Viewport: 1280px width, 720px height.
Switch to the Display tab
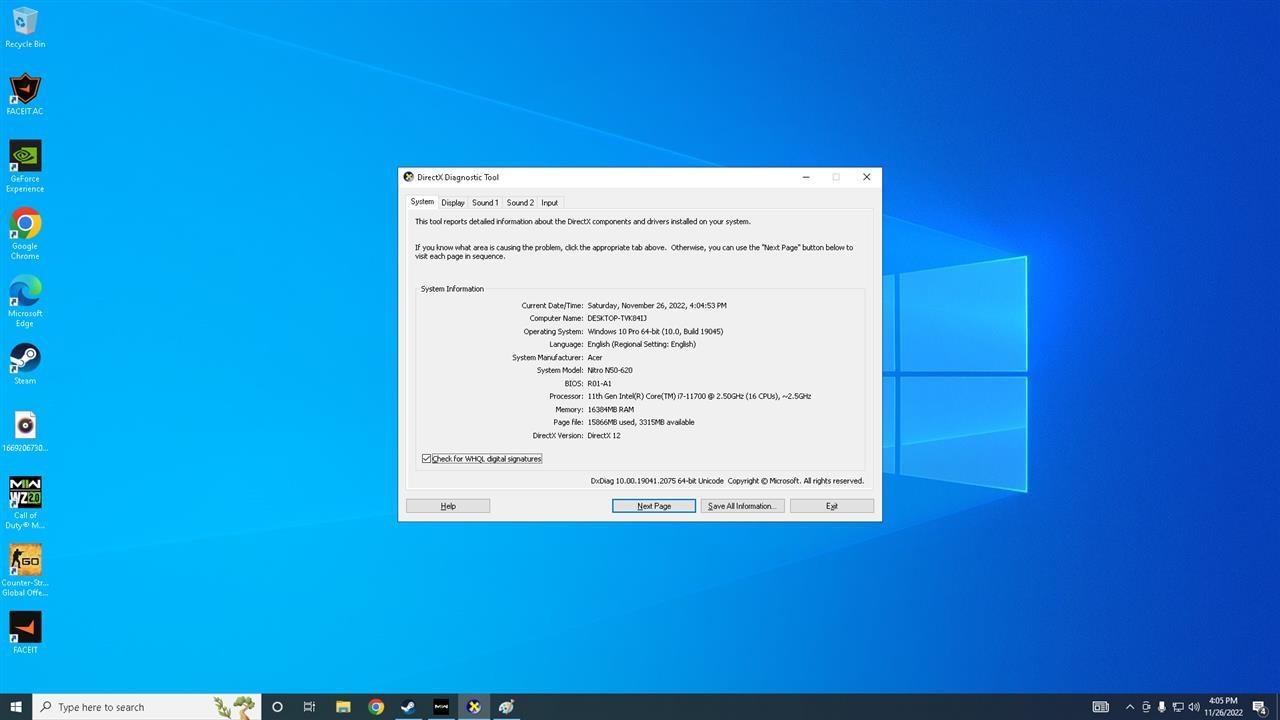coord(453,202)
